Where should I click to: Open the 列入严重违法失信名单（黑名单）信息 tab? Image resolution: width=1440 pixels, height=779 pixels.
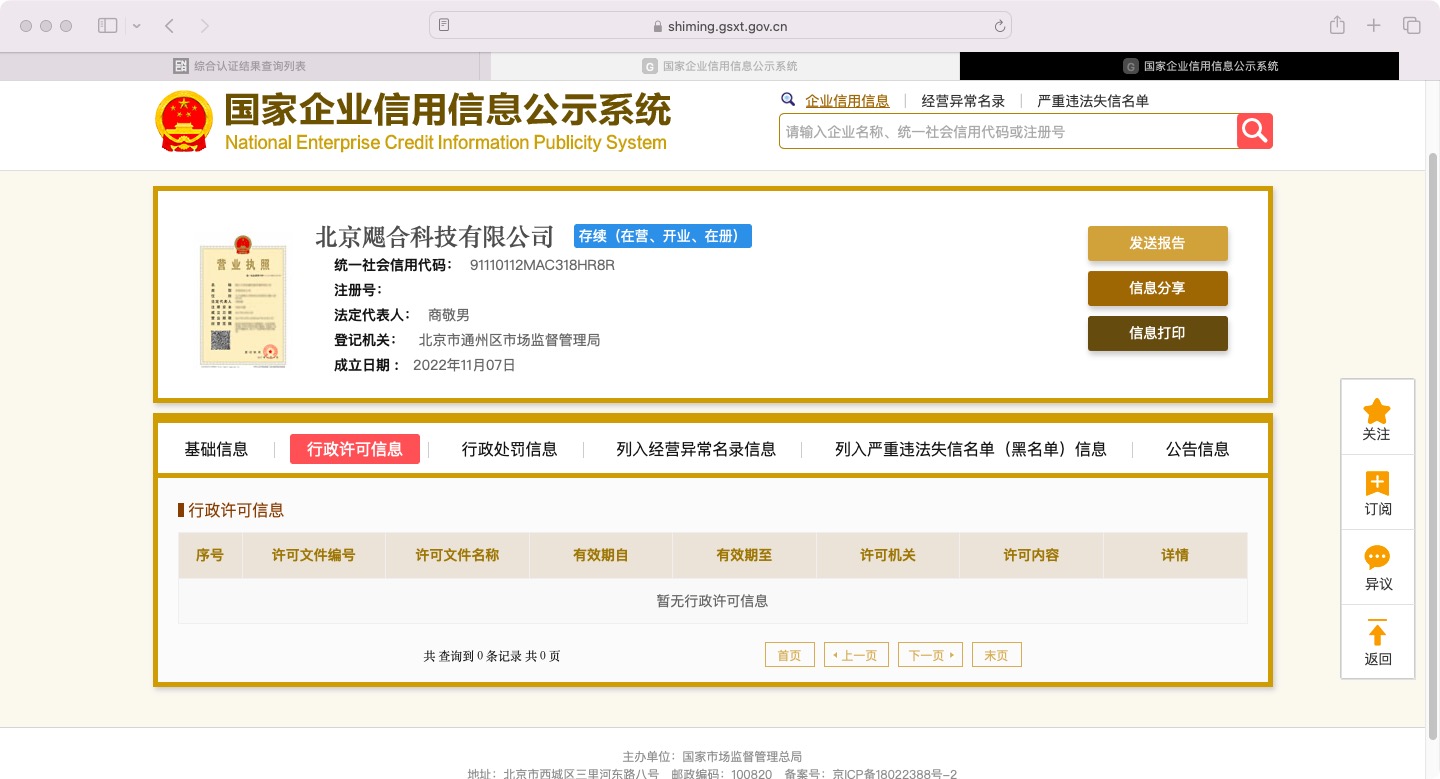[970, 449]
